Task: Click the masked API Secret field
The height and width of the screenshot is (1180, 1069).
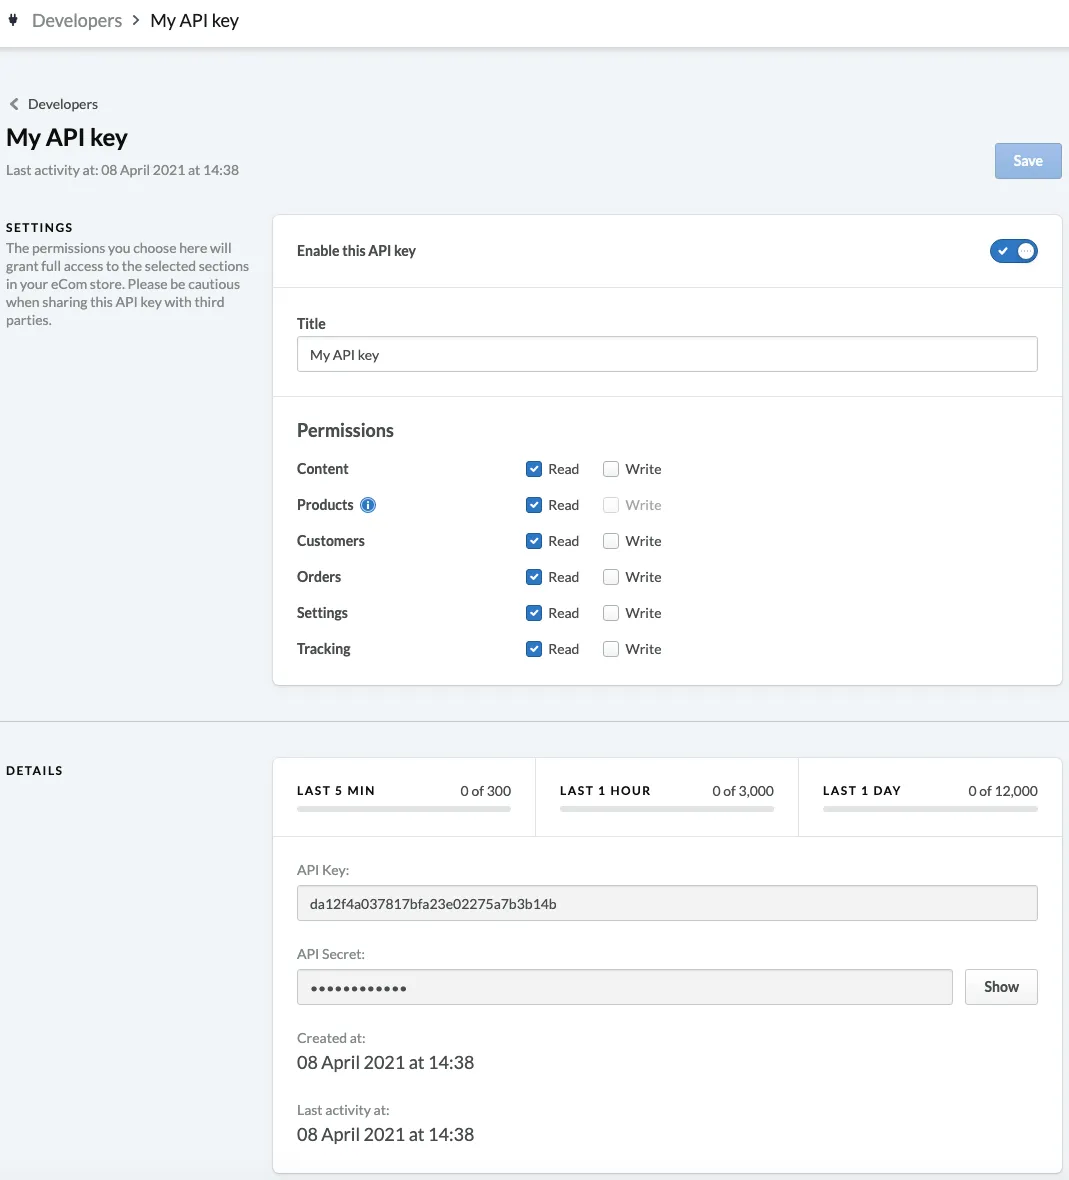Action: click(x=624, y=987)
